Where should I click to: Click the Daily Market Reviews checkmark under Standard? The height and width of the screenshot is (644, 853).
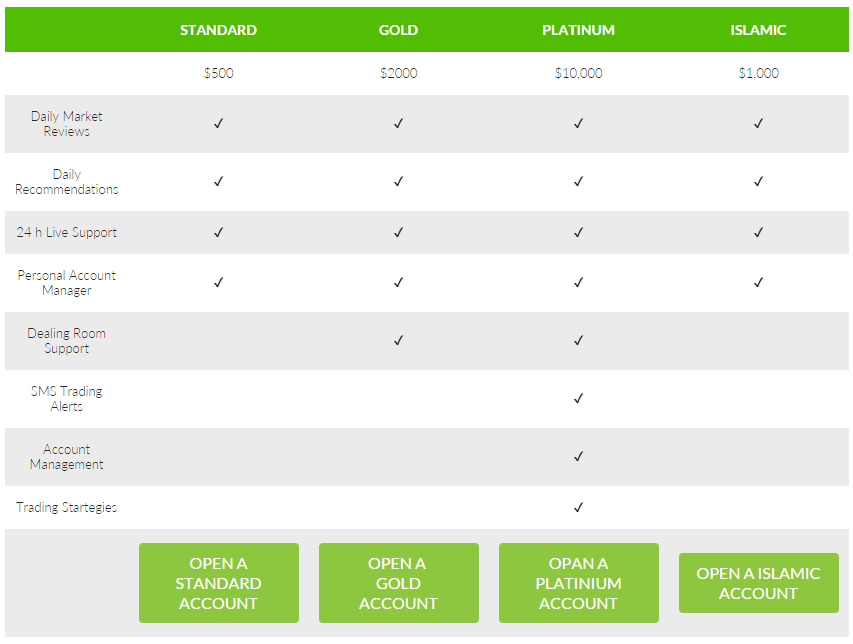pyautogui.click(x=218, y=123)
